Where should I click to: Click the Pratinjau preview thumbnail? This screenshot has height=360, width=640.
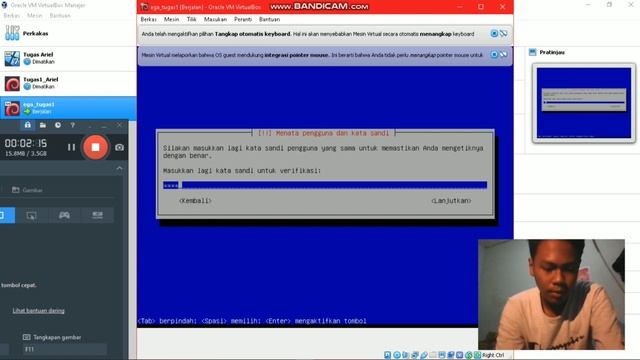584,102
